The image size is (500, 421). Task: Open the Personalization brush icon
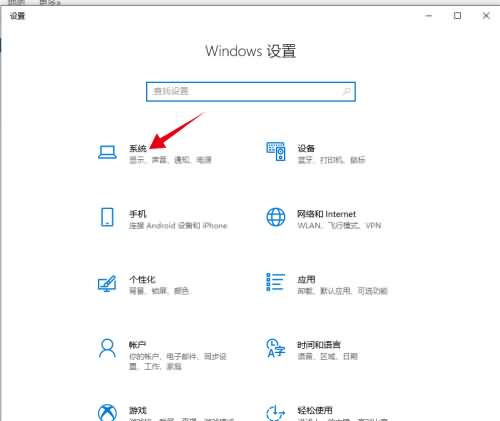[107, 283]
